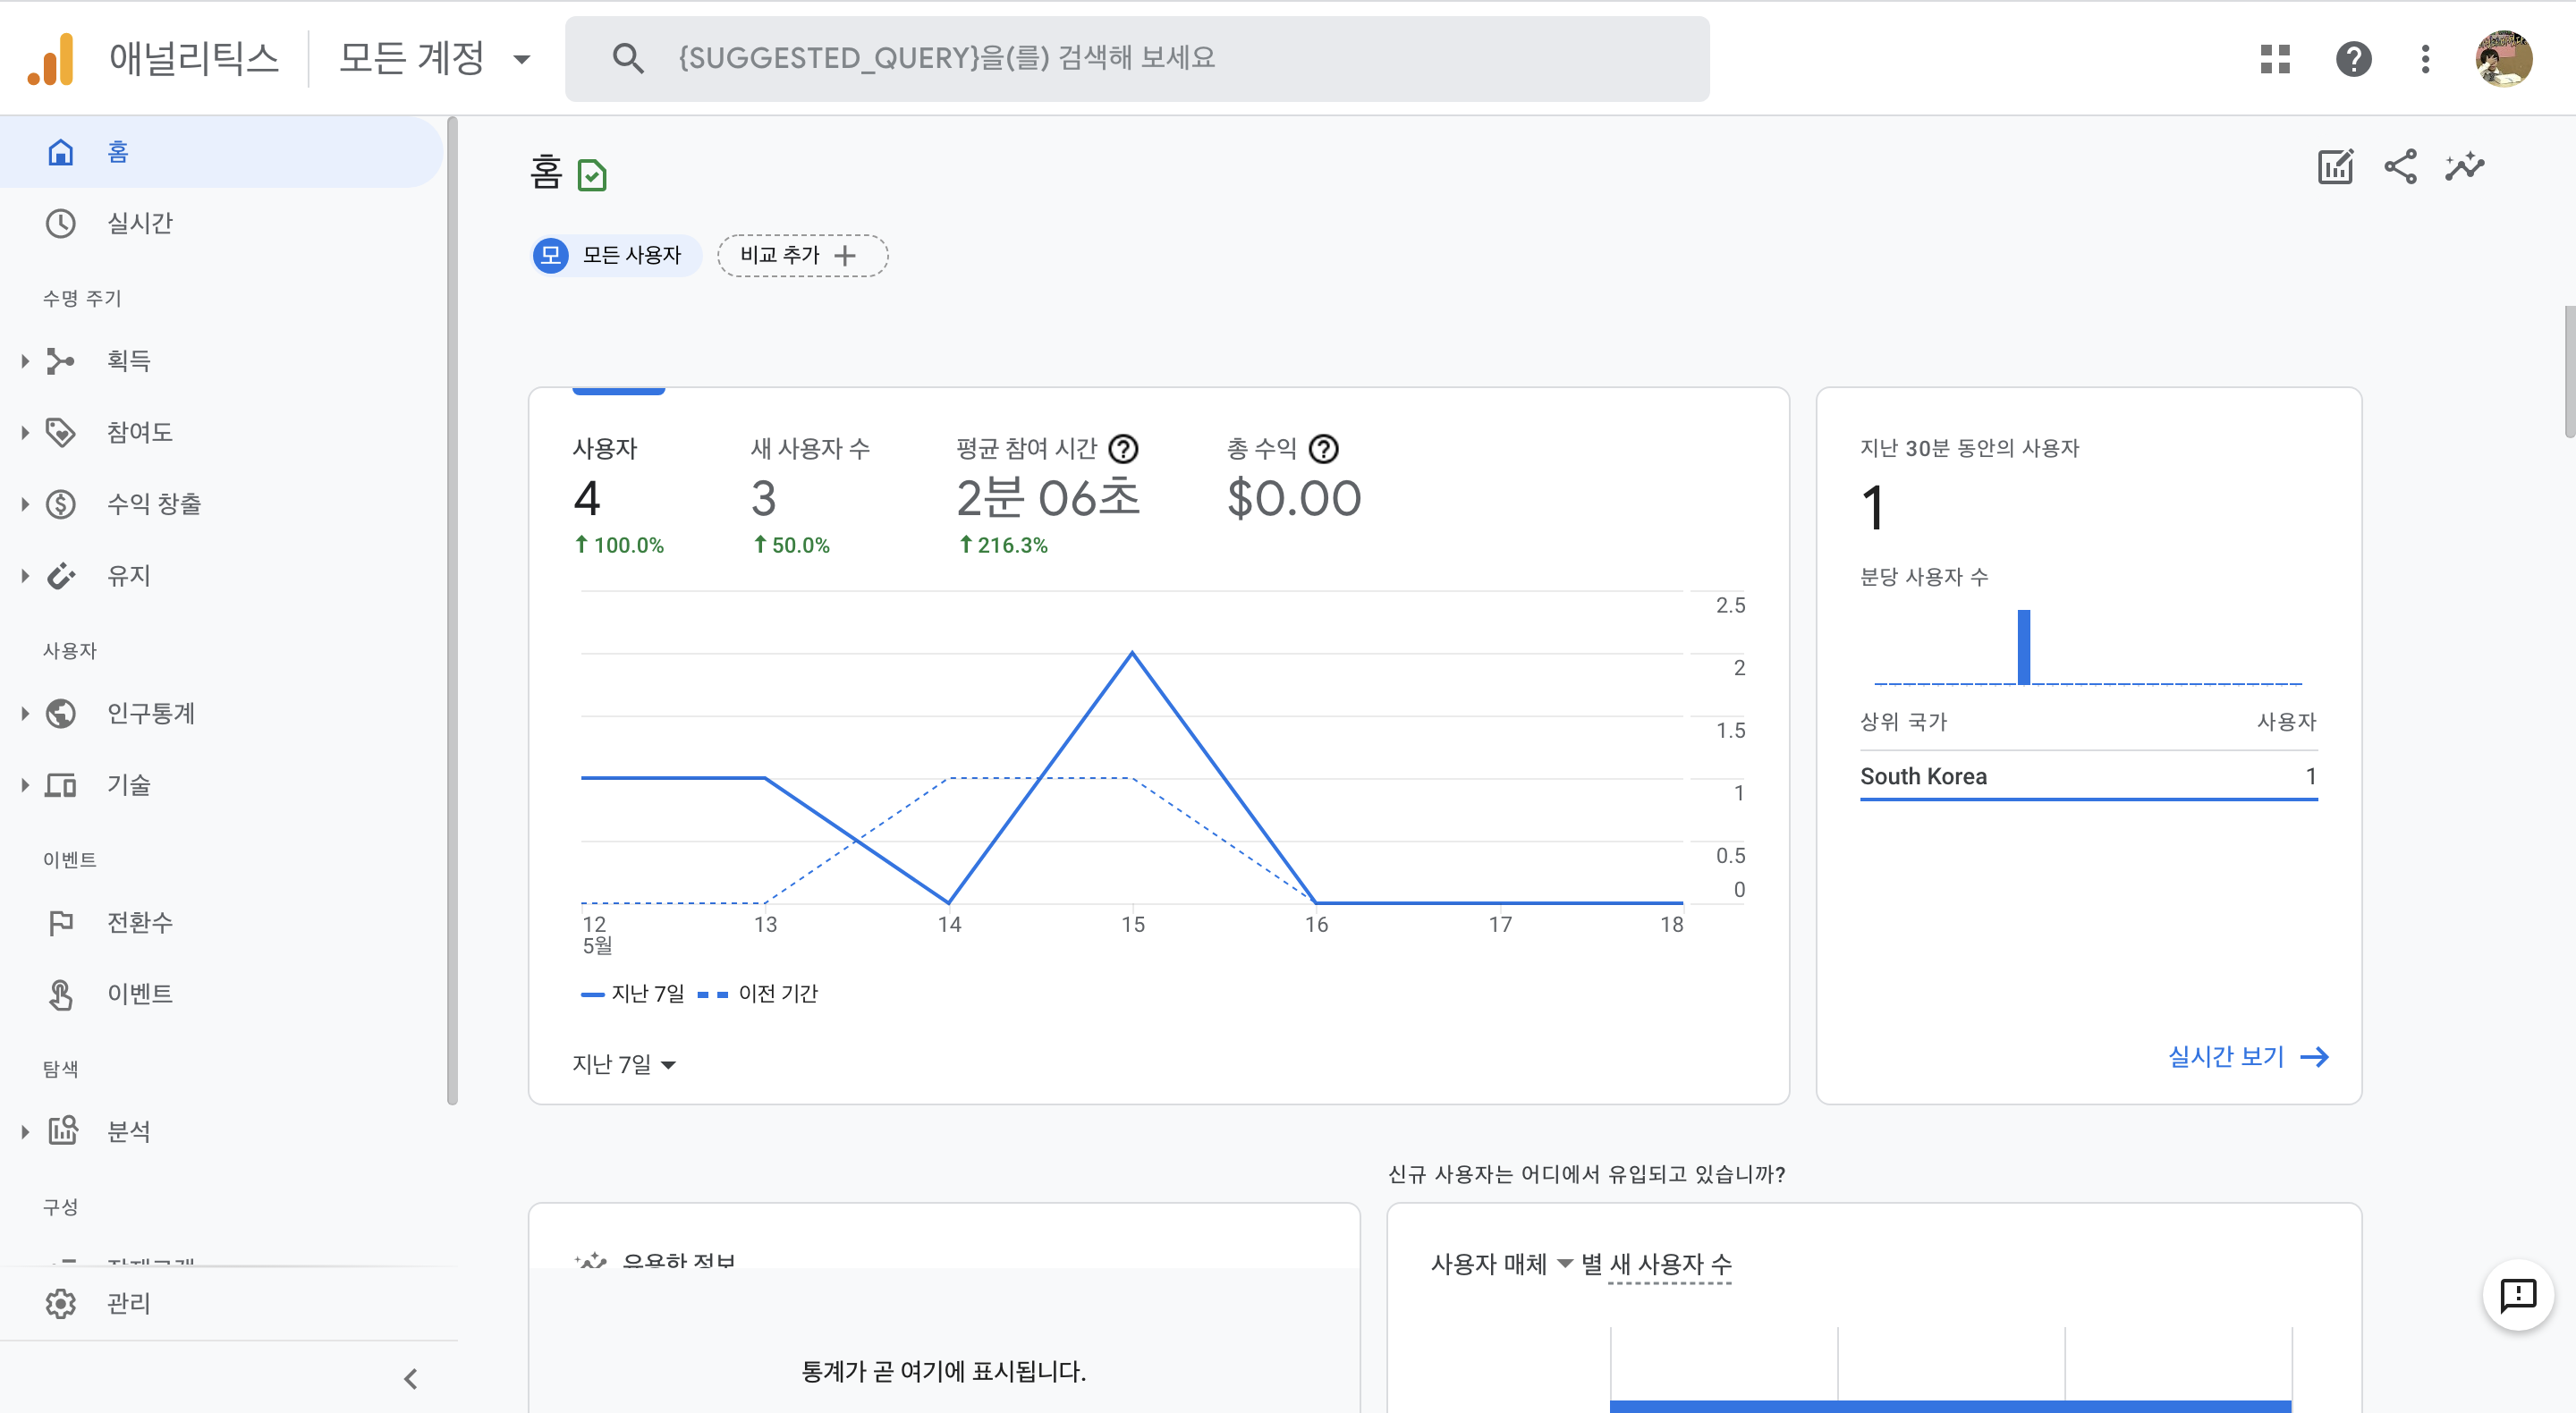
Task: Expand the 획득 section in sidebar
Action: (x=129, y=361)
